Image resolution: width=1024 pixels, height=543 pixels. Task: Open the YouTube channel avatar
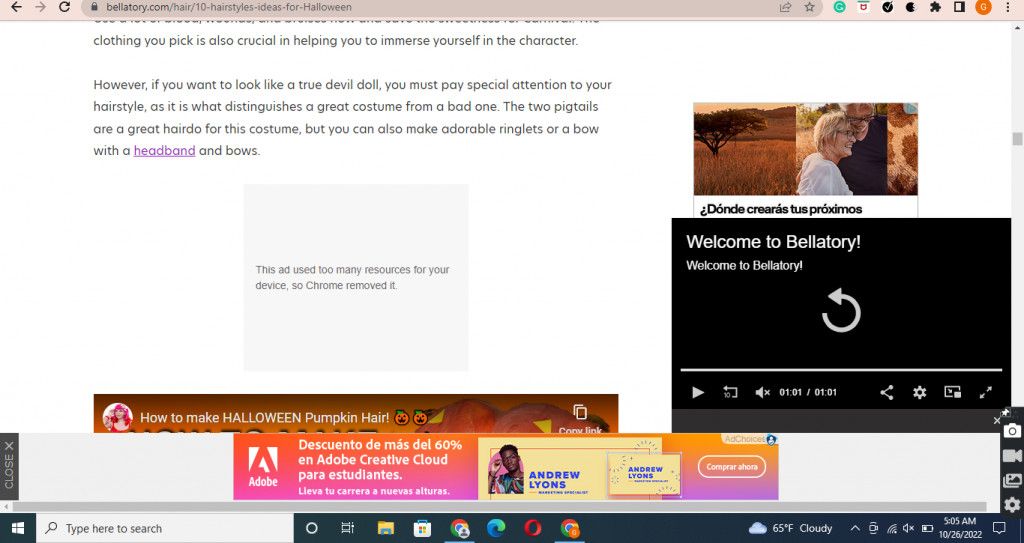point(118,418)
